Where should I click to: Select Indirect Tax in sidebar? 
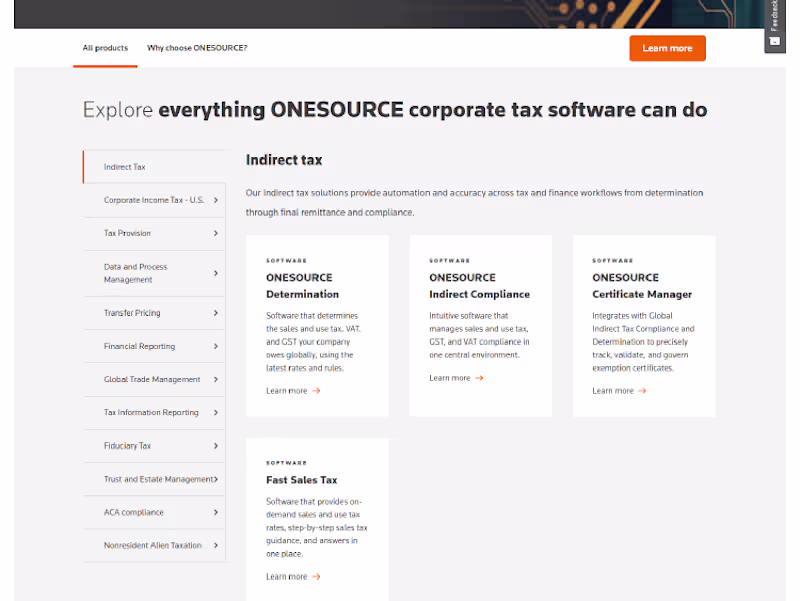coord(154,167)
